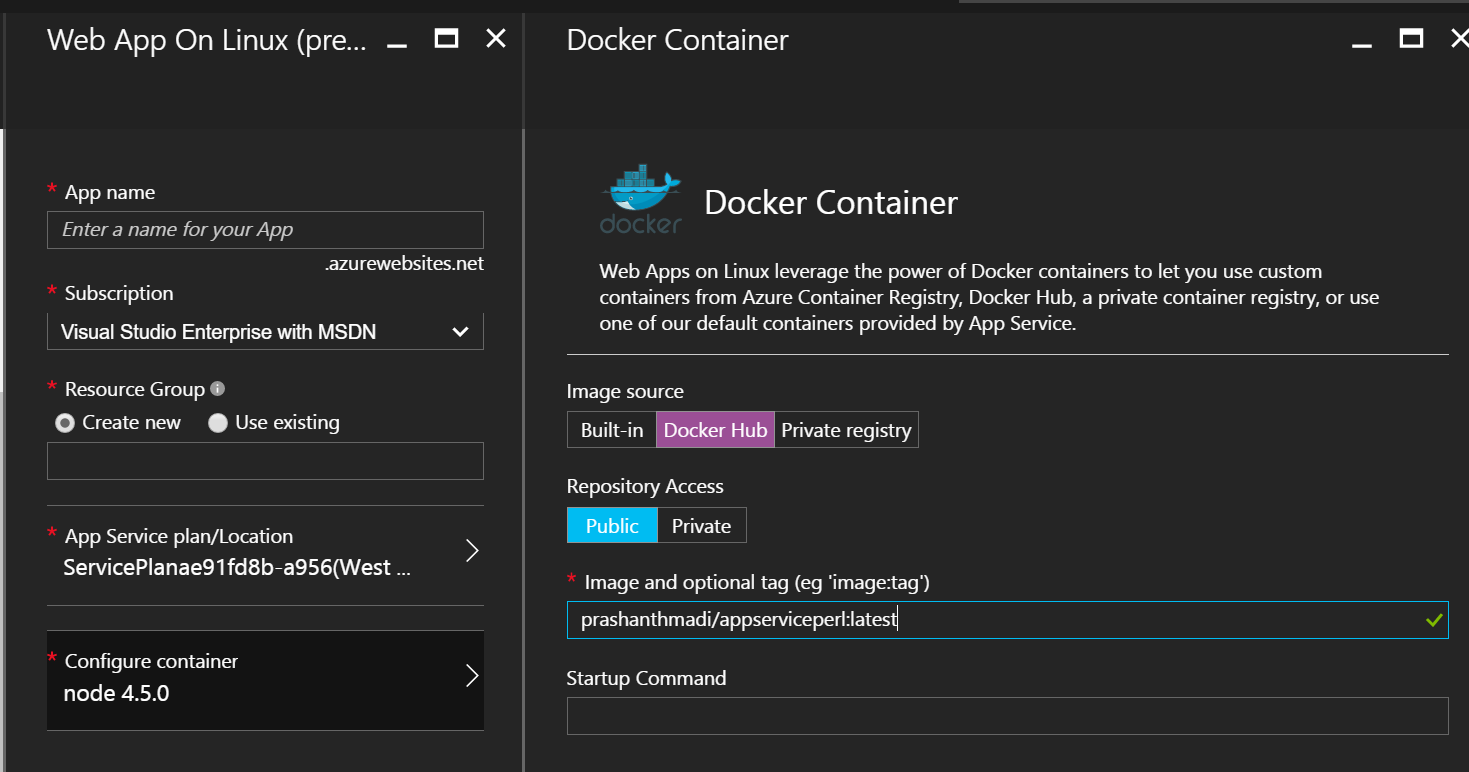1469x772 pixels.
Task: Click the Resource Group name field
Action: point(265,461)
